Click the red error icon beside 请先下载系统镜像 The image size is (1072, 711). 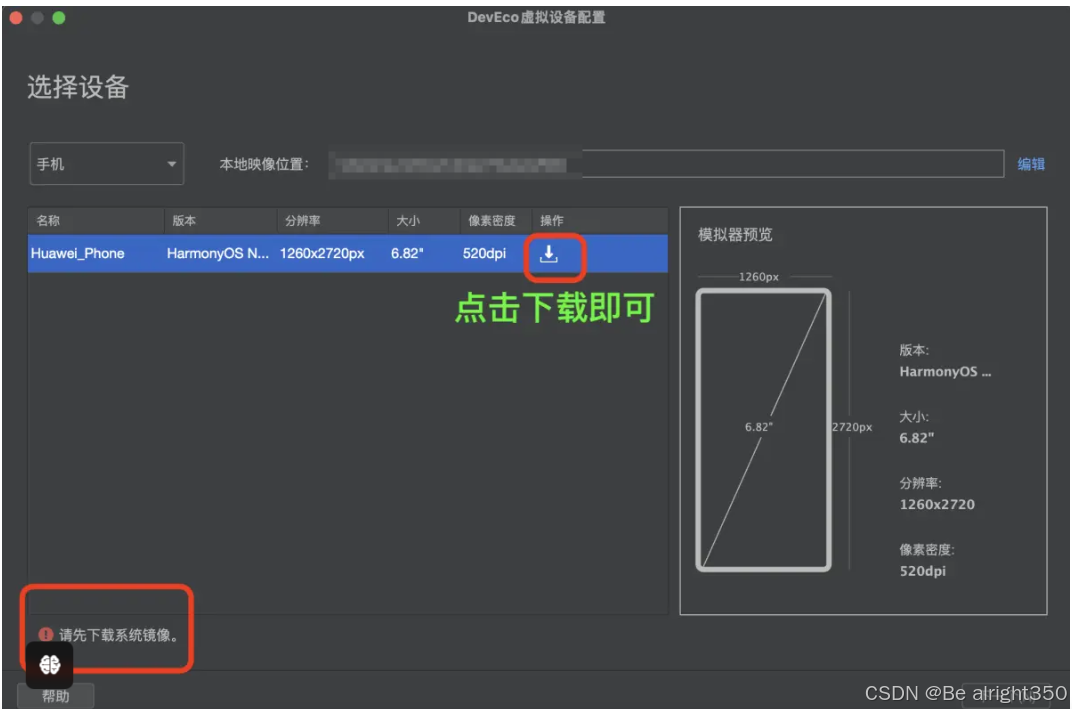tap(46, 634)
